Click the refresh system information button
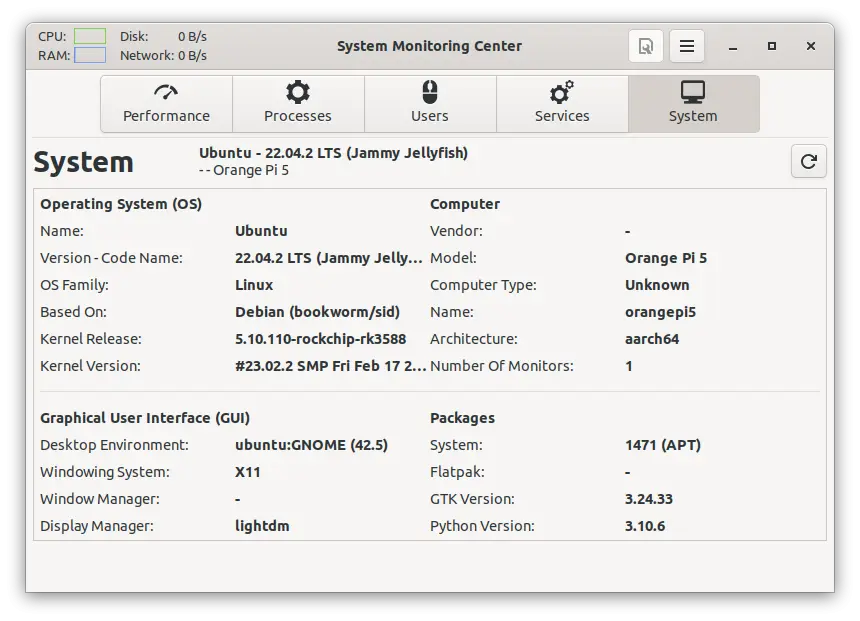The height and width of the screenshot is (621, 860). pos(808,161)
